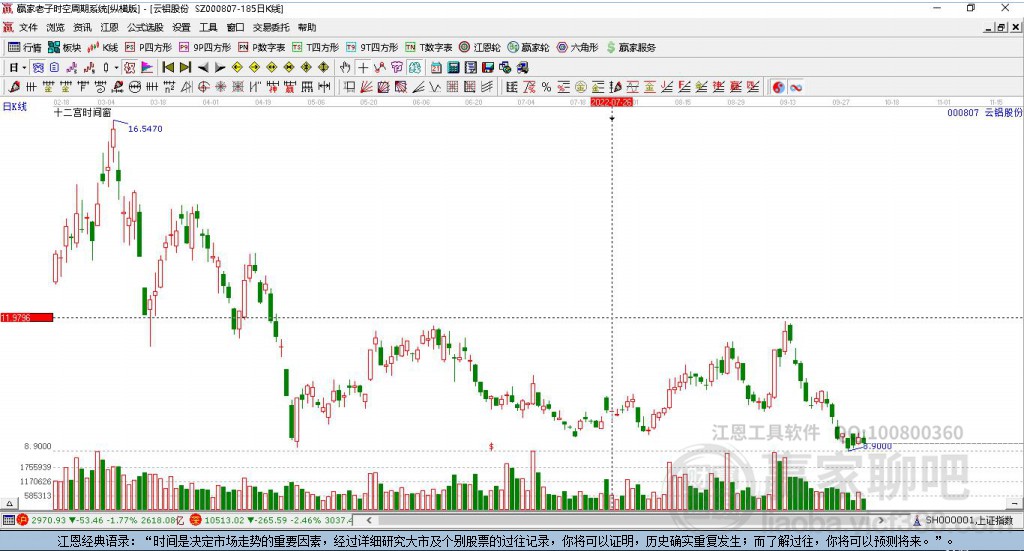The width and height of the screenshot is (1024, 551).
Task: Jump to first bar icon
Action: pyautogui.click(x=168, y=67)
